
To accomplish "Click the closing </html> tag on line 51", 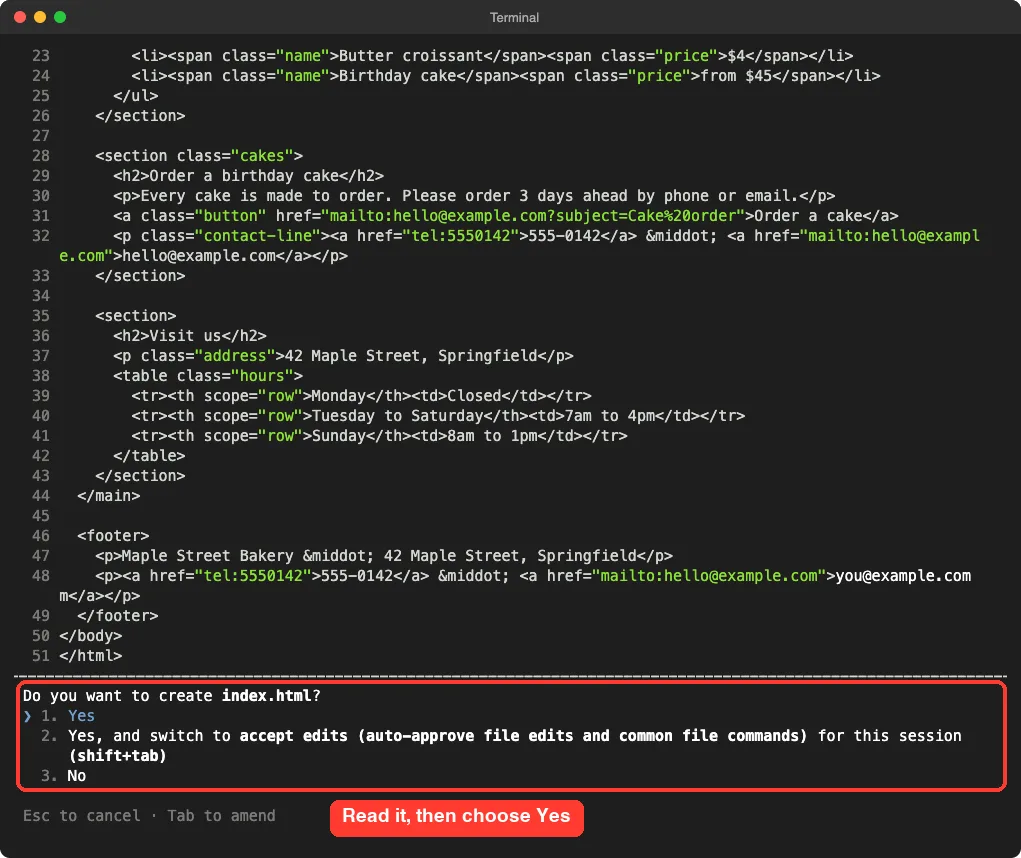I will tap(91, 656).
